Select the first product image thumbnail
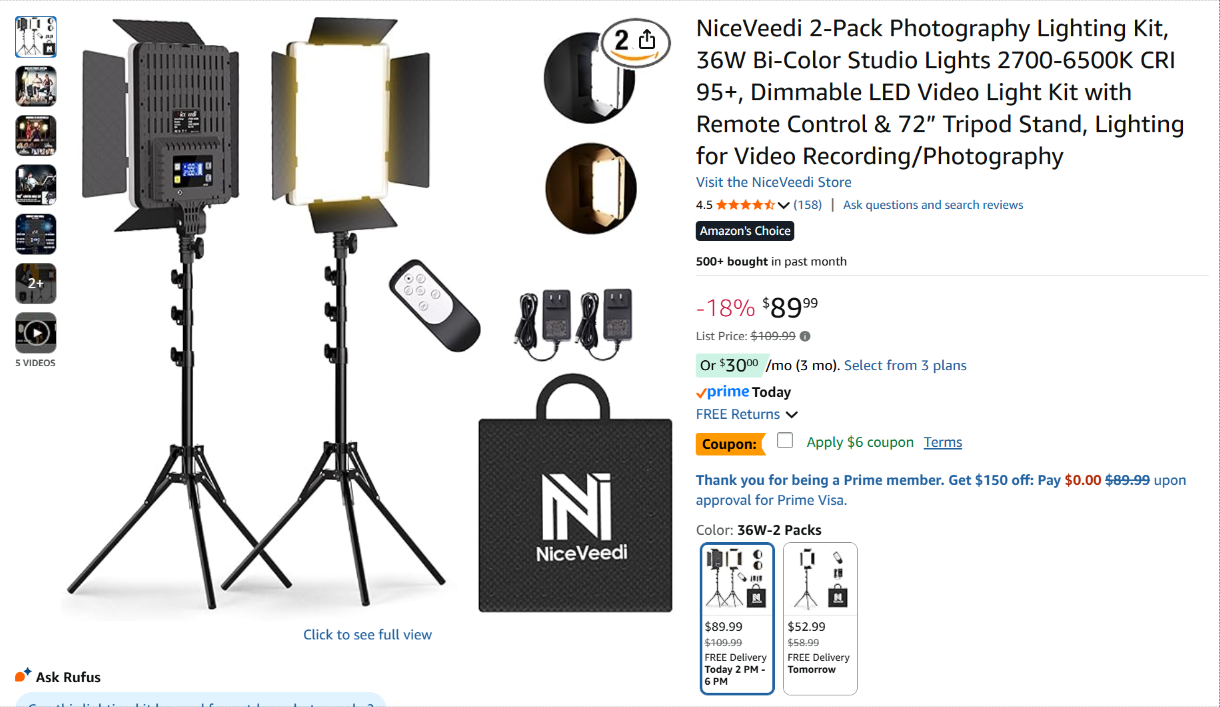 [x=36, y=37]
